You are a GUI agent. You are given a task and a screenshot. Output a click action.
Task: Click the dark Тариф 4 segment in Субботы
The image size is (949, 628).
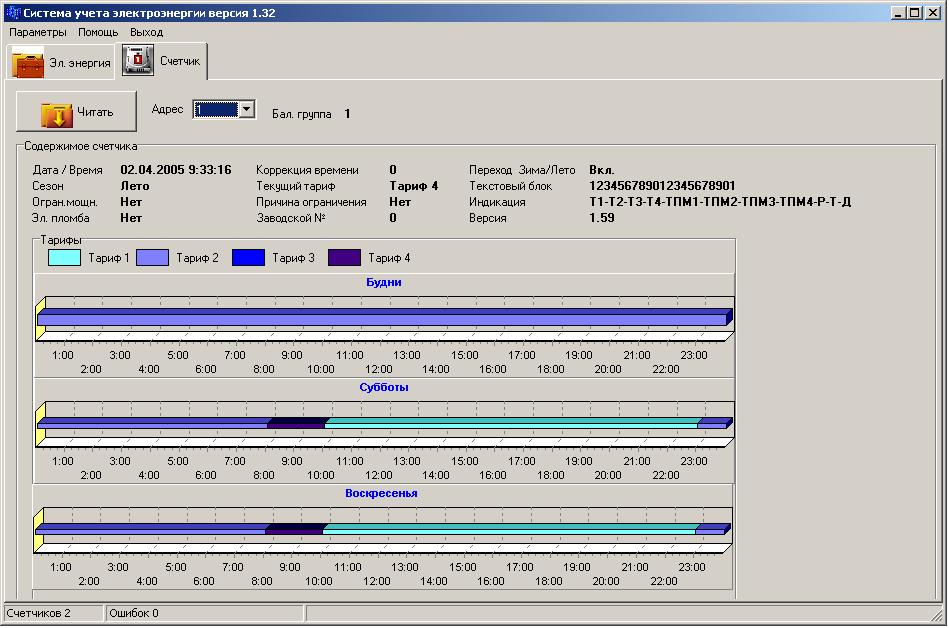pyautogui.click(x=296, y=423)
